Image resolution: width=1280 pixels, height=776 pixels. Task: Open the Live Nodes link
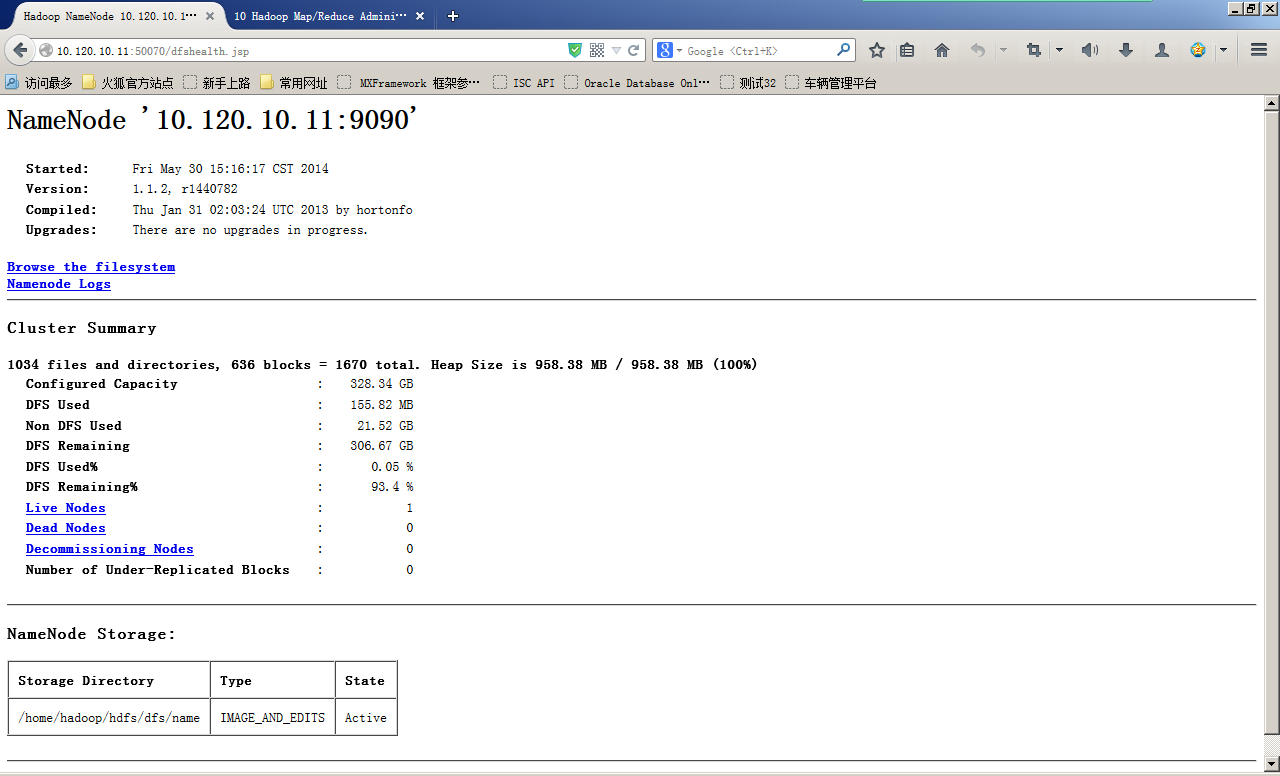(66, 508)
